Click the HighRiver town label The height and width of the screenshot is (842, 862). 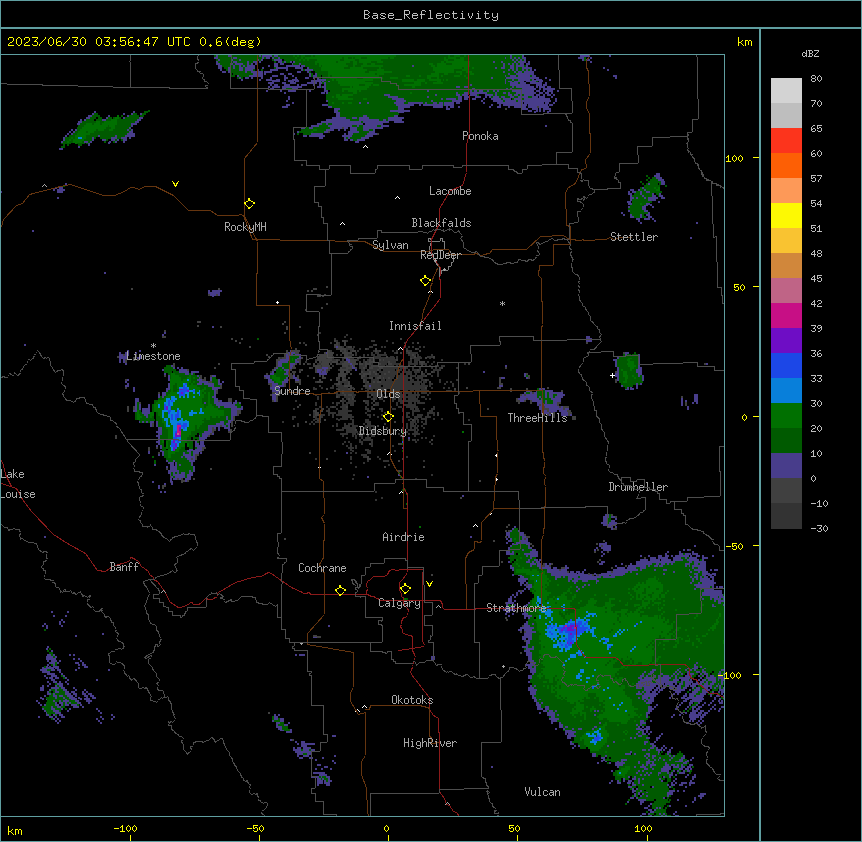pos(430,743)
